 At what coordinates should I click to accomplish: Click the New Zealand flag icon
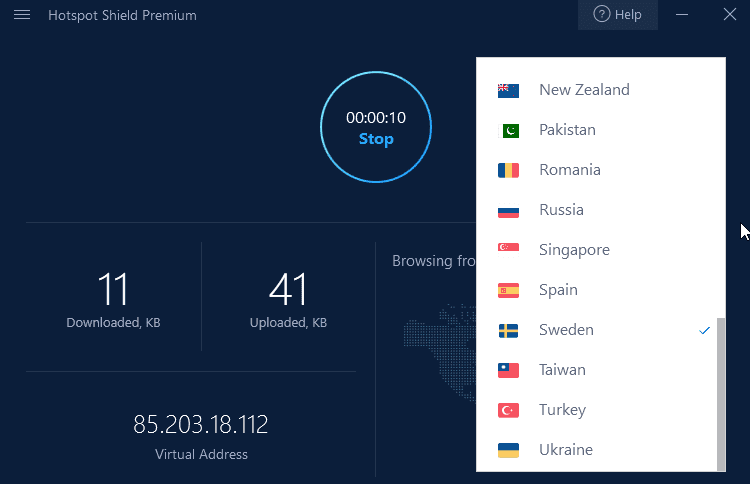508,90
